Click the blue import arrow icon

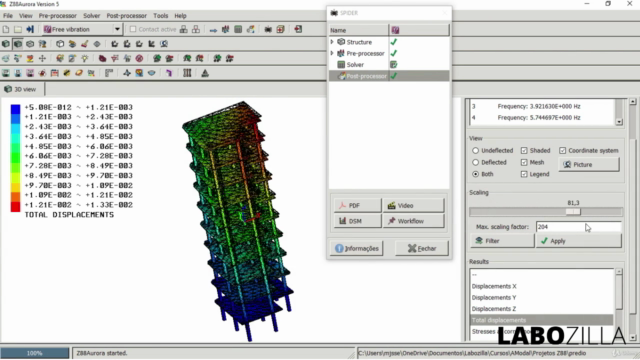30,29
